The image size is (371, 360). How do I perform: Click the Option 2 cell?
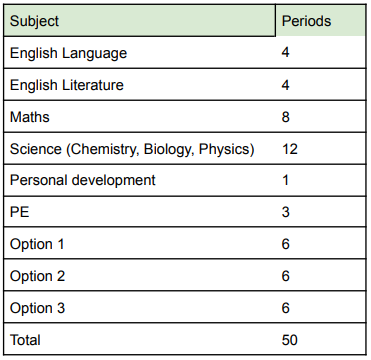[x=140, y=275]
